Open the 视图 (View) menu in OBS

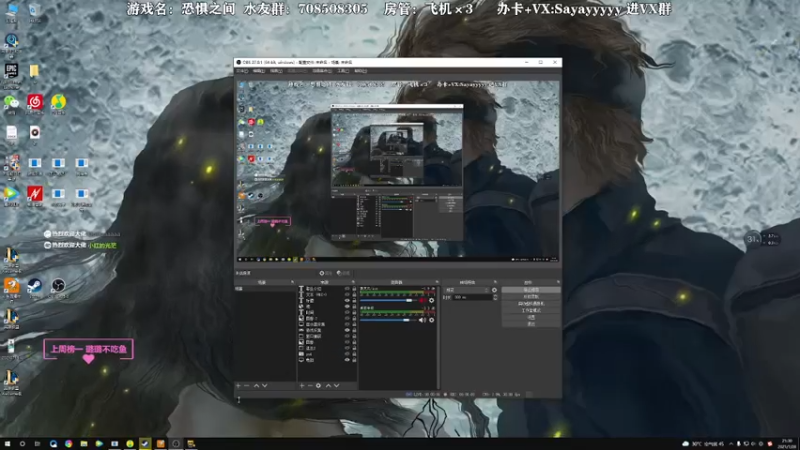click(x=276, y=71)
